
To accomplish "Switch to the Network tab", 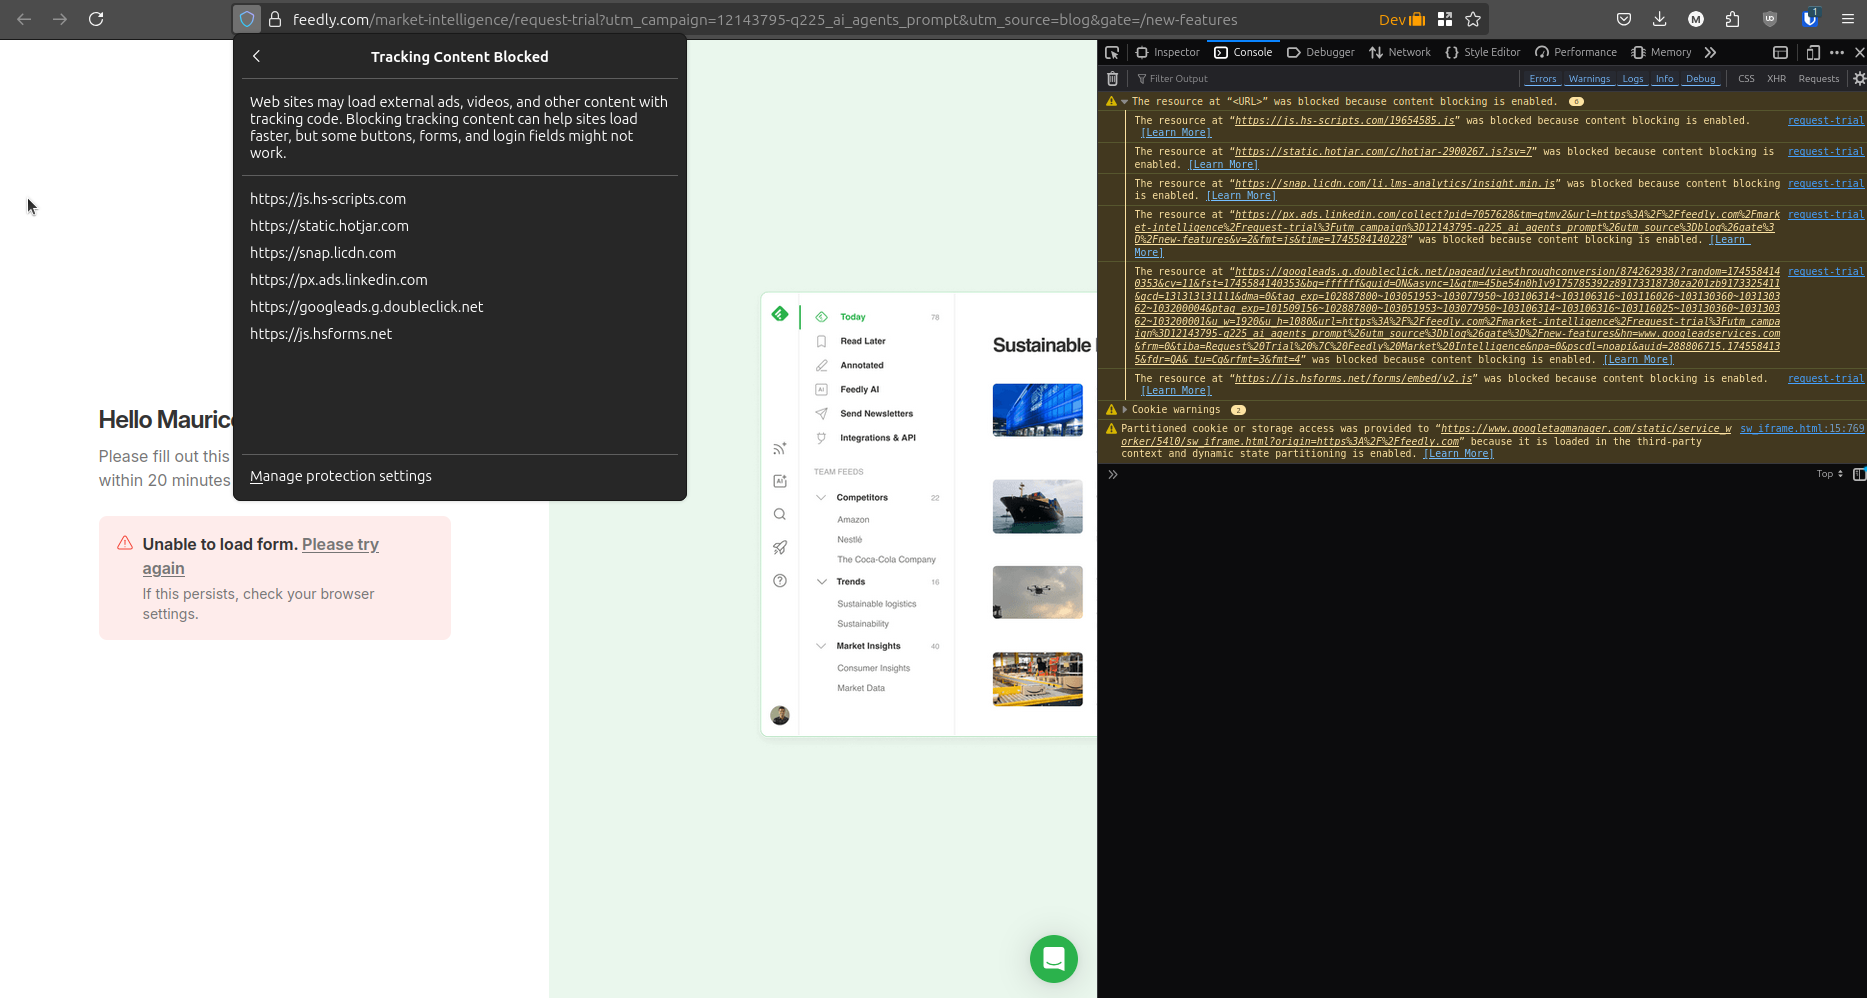I will [1399, 52].
